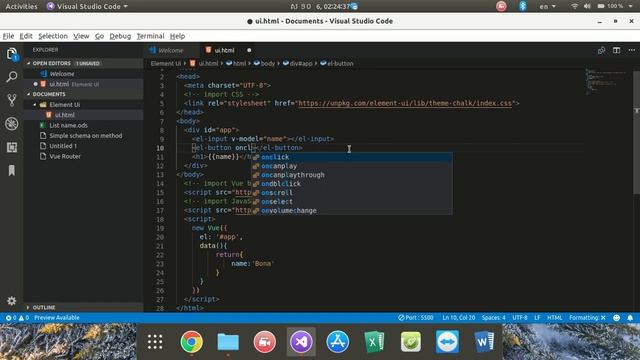Launch Google Chrome from the dock
This screenshot has height=360, width=640.
tap(191, 342)
